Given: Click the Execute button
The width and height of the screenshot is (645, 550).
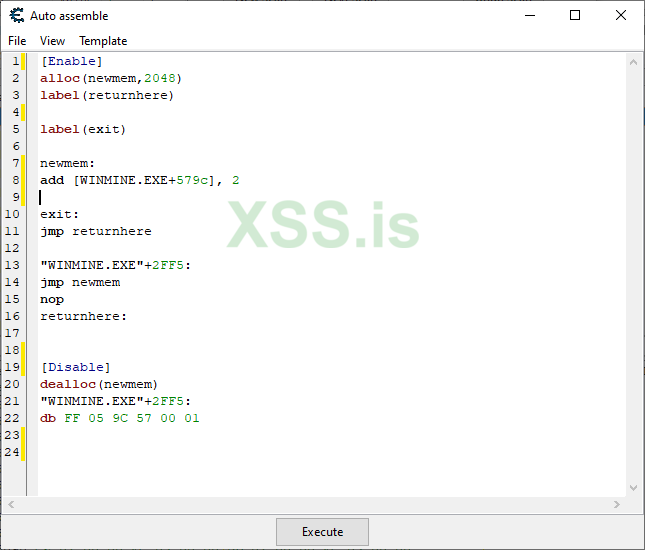Looking at the screenshot, I should point(322,531).
